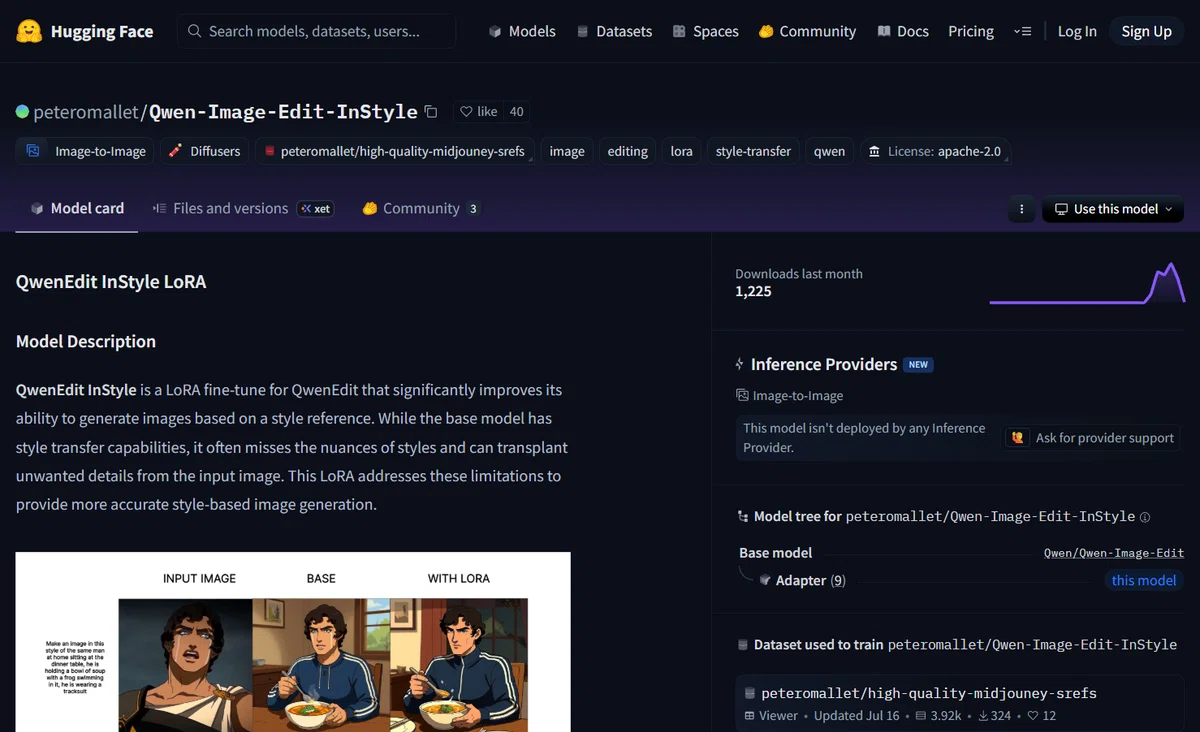Select the Diffusers library tag
The image size is (1200, 732).
204,151
